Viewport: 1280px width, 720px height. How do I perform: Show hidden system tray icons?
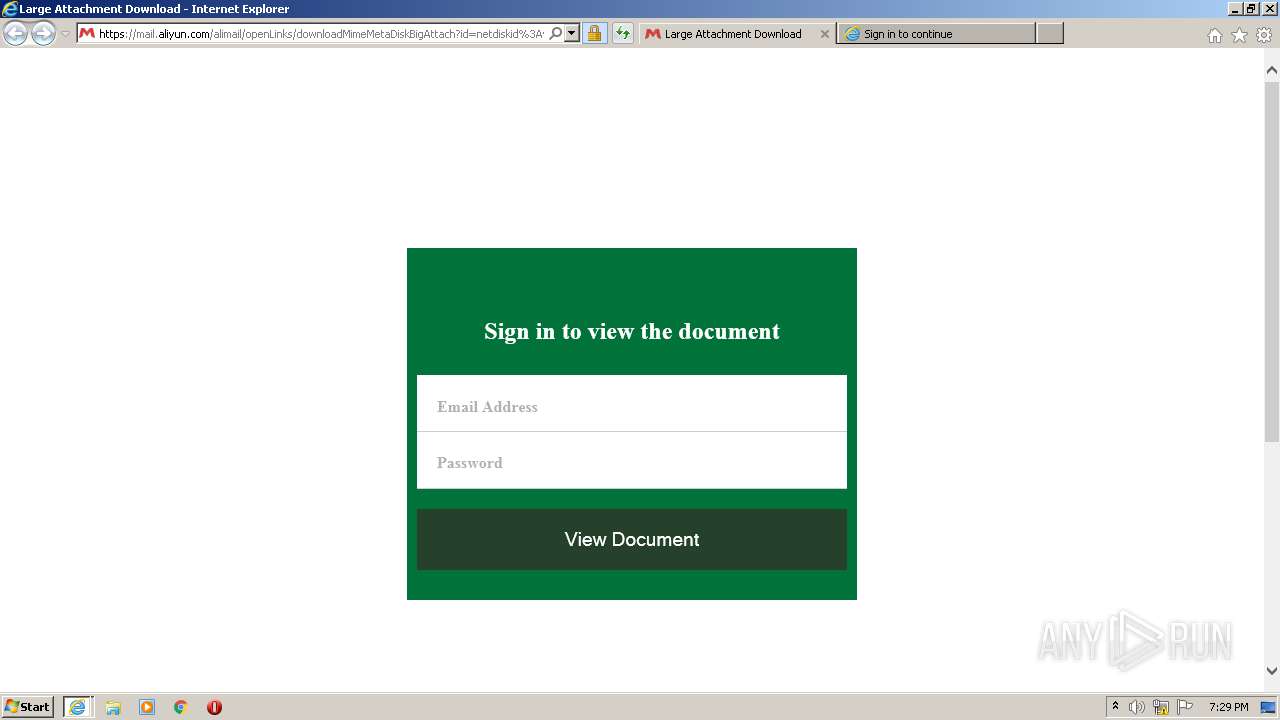(1115, 707)
